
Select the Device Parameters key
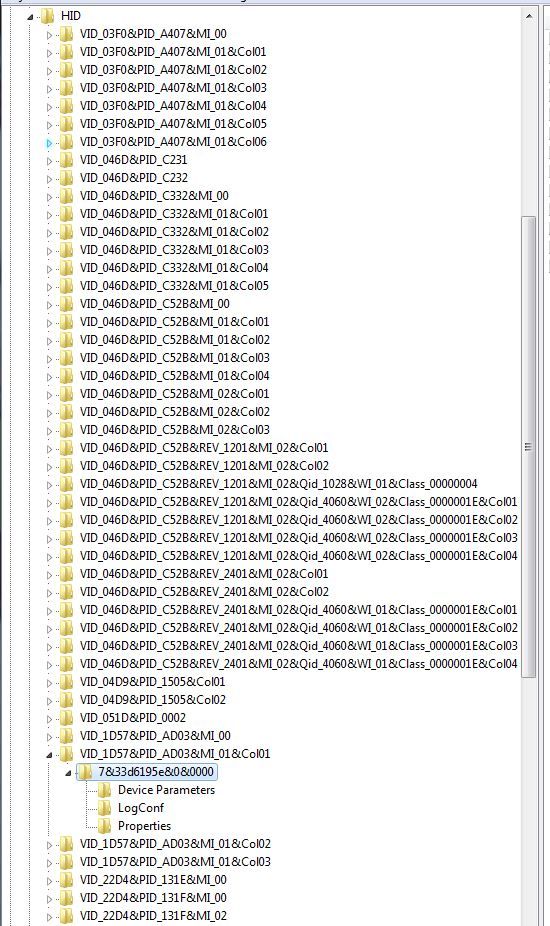(x=166, y=790)
